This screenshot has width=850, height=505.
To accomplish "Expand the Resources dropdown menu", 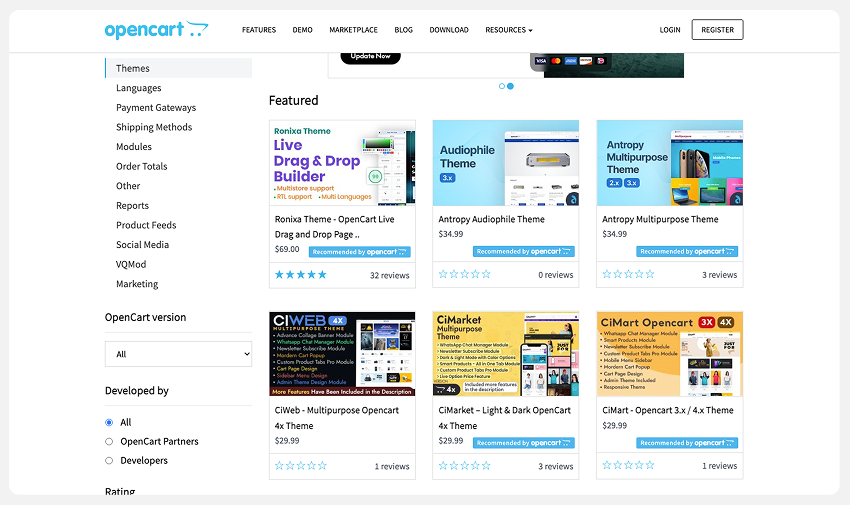I will 508,30.
